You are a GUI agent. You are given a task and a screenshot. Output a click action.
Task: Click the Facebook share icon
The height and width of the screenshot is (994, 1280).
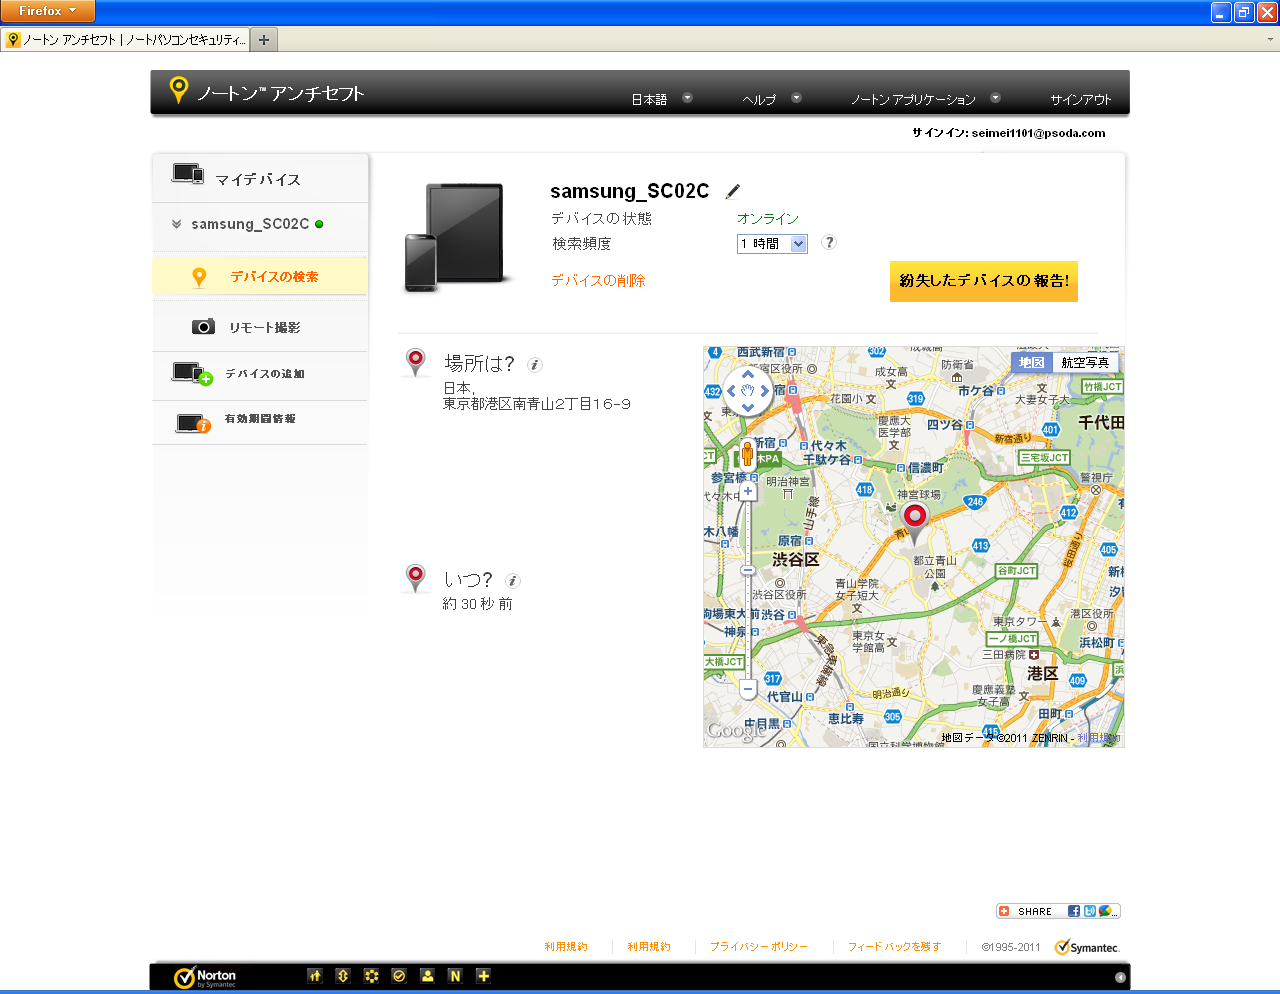pos(1074,911)
